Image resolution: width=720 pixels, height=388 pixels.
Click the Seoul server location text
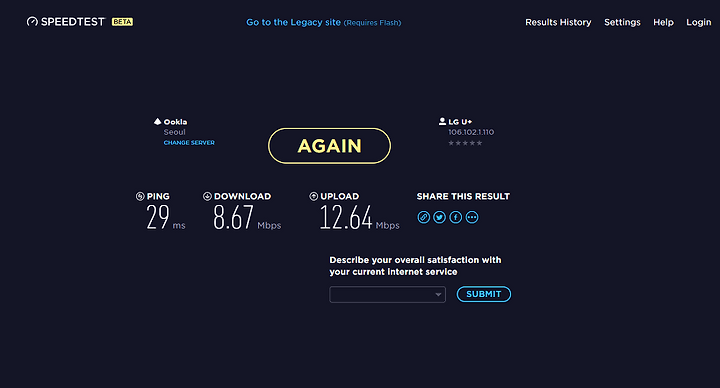tap(174, 132)
